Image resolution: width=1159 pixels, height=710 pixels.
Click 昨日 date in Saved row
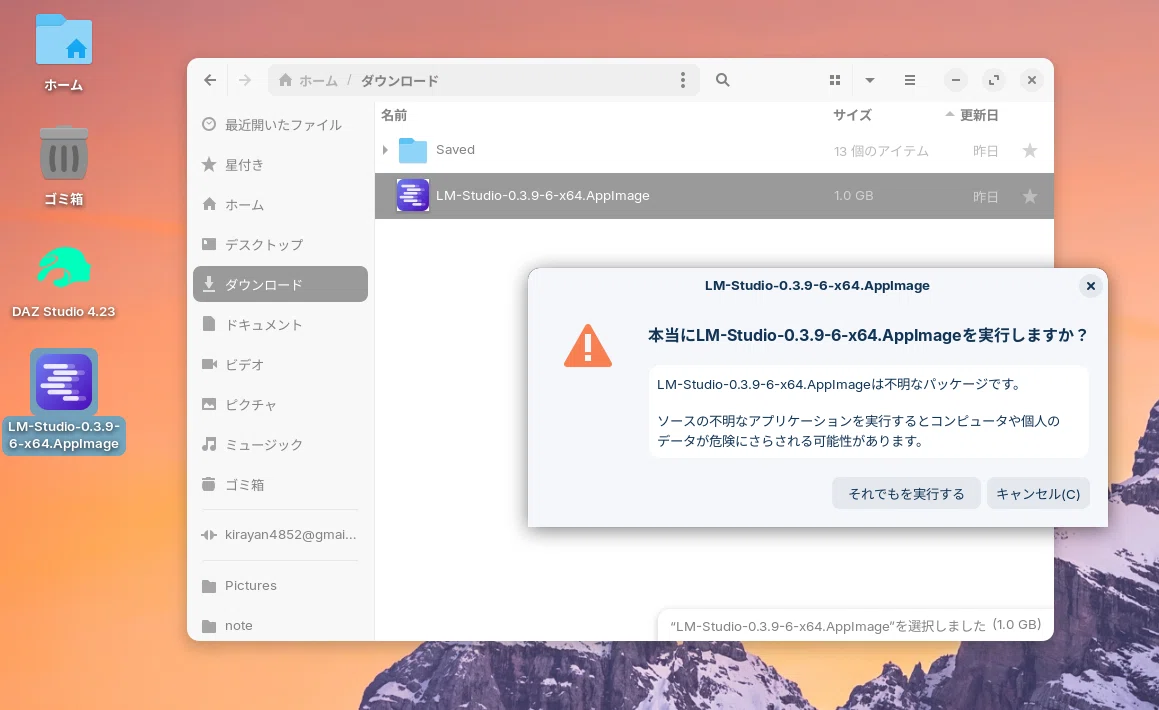(x=985, y=151)
